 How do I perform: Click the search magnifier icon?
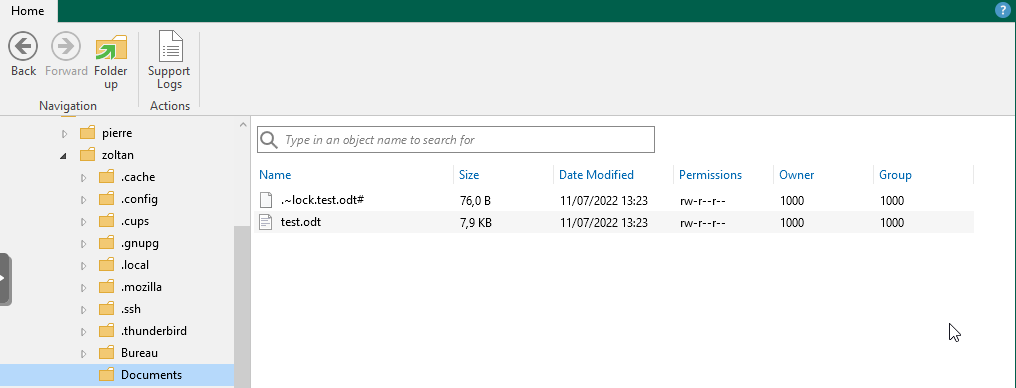point(268,139)
